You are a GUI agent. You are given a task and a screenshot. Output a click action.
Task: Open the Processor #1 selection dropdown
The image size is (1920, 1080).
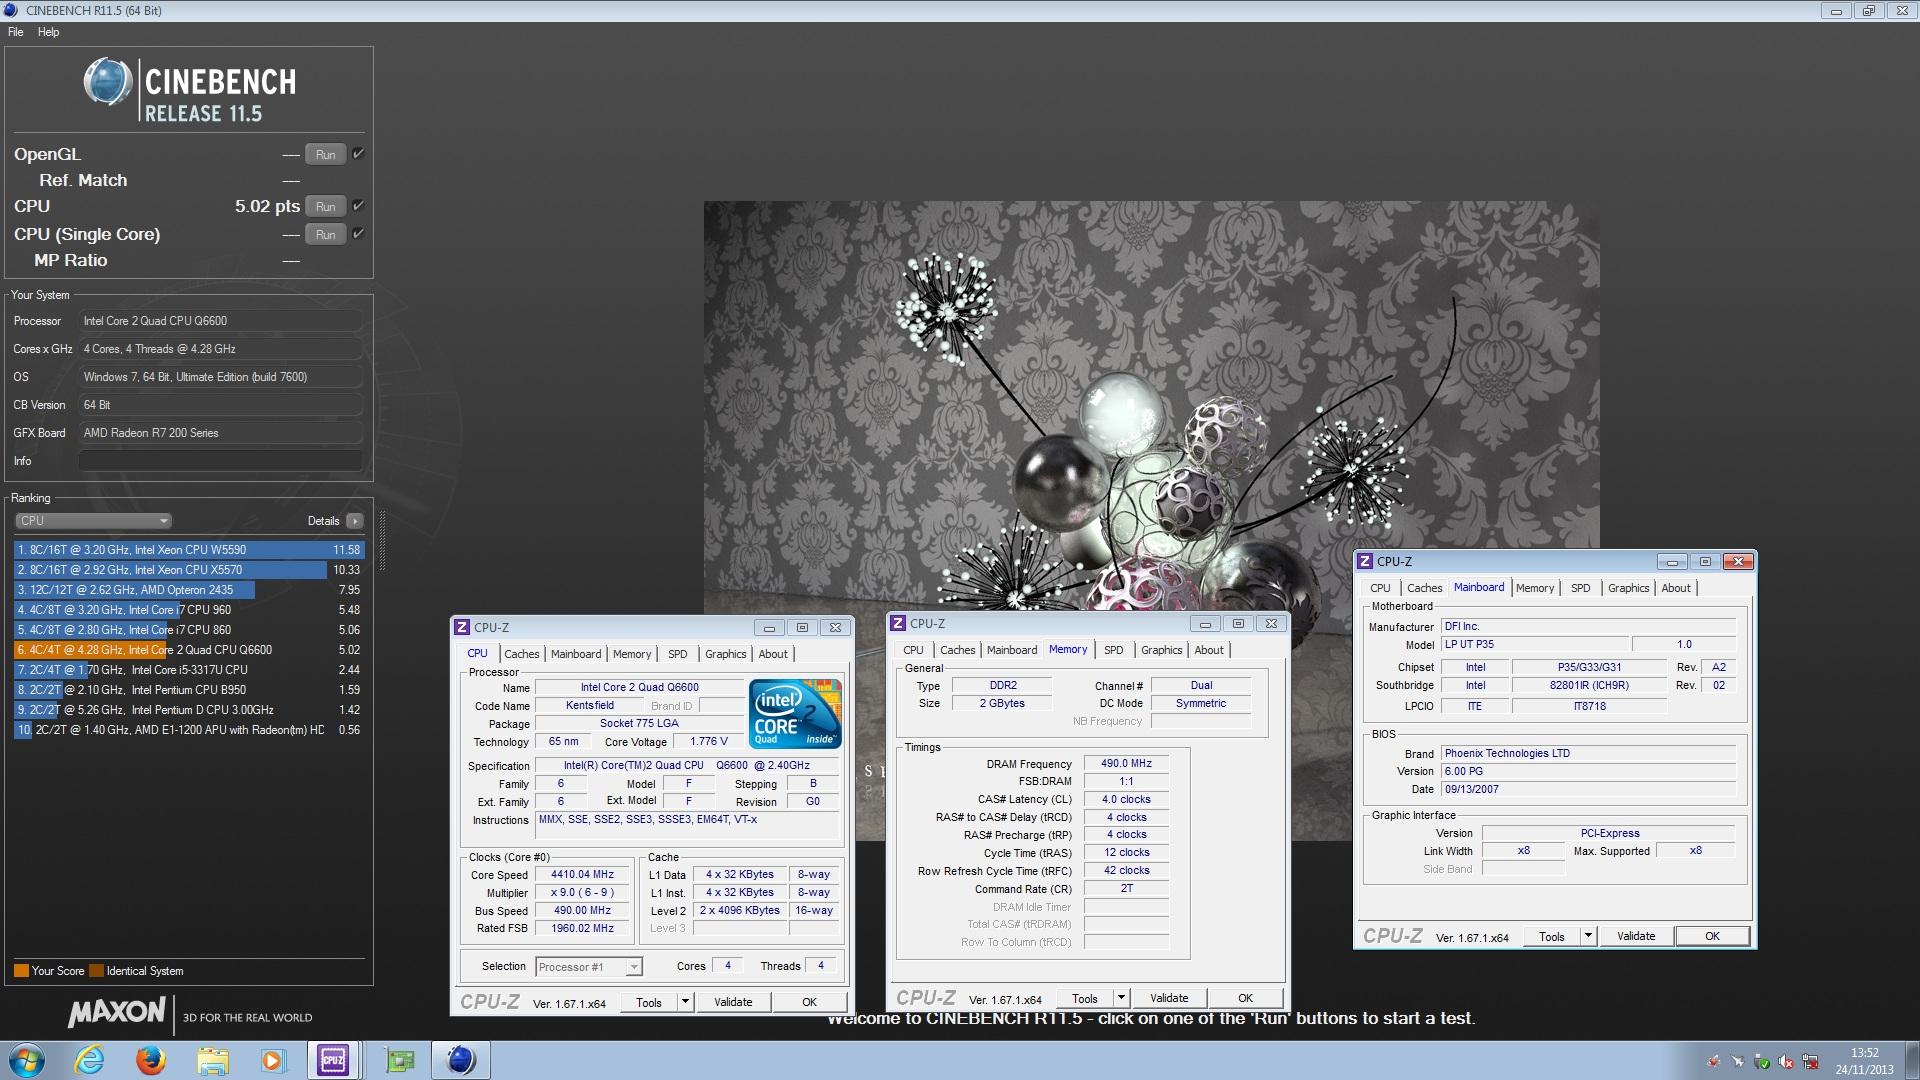[588, 967]
